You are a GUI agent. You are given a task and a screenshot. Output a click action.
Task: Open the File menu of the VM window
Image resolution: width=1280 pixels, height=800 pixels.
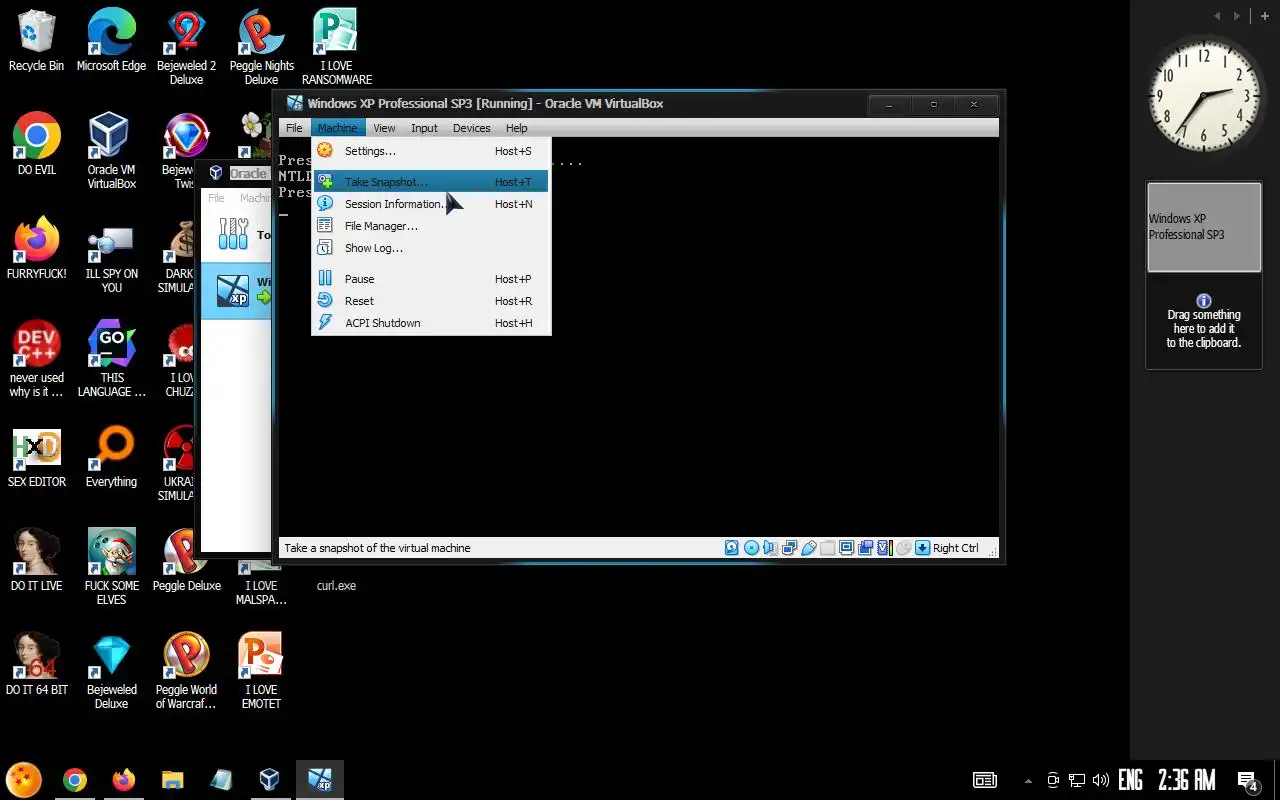coord(294,128)
